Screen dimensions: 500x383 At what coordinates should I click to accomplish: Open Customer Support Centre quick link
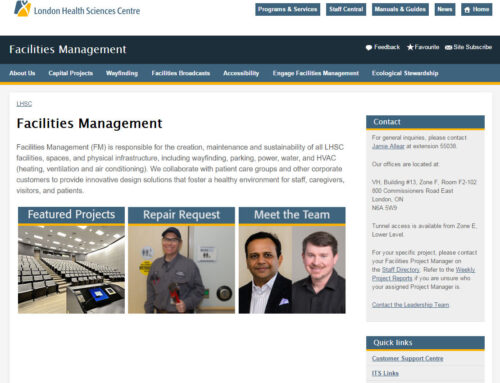click(x=408, y=358)
